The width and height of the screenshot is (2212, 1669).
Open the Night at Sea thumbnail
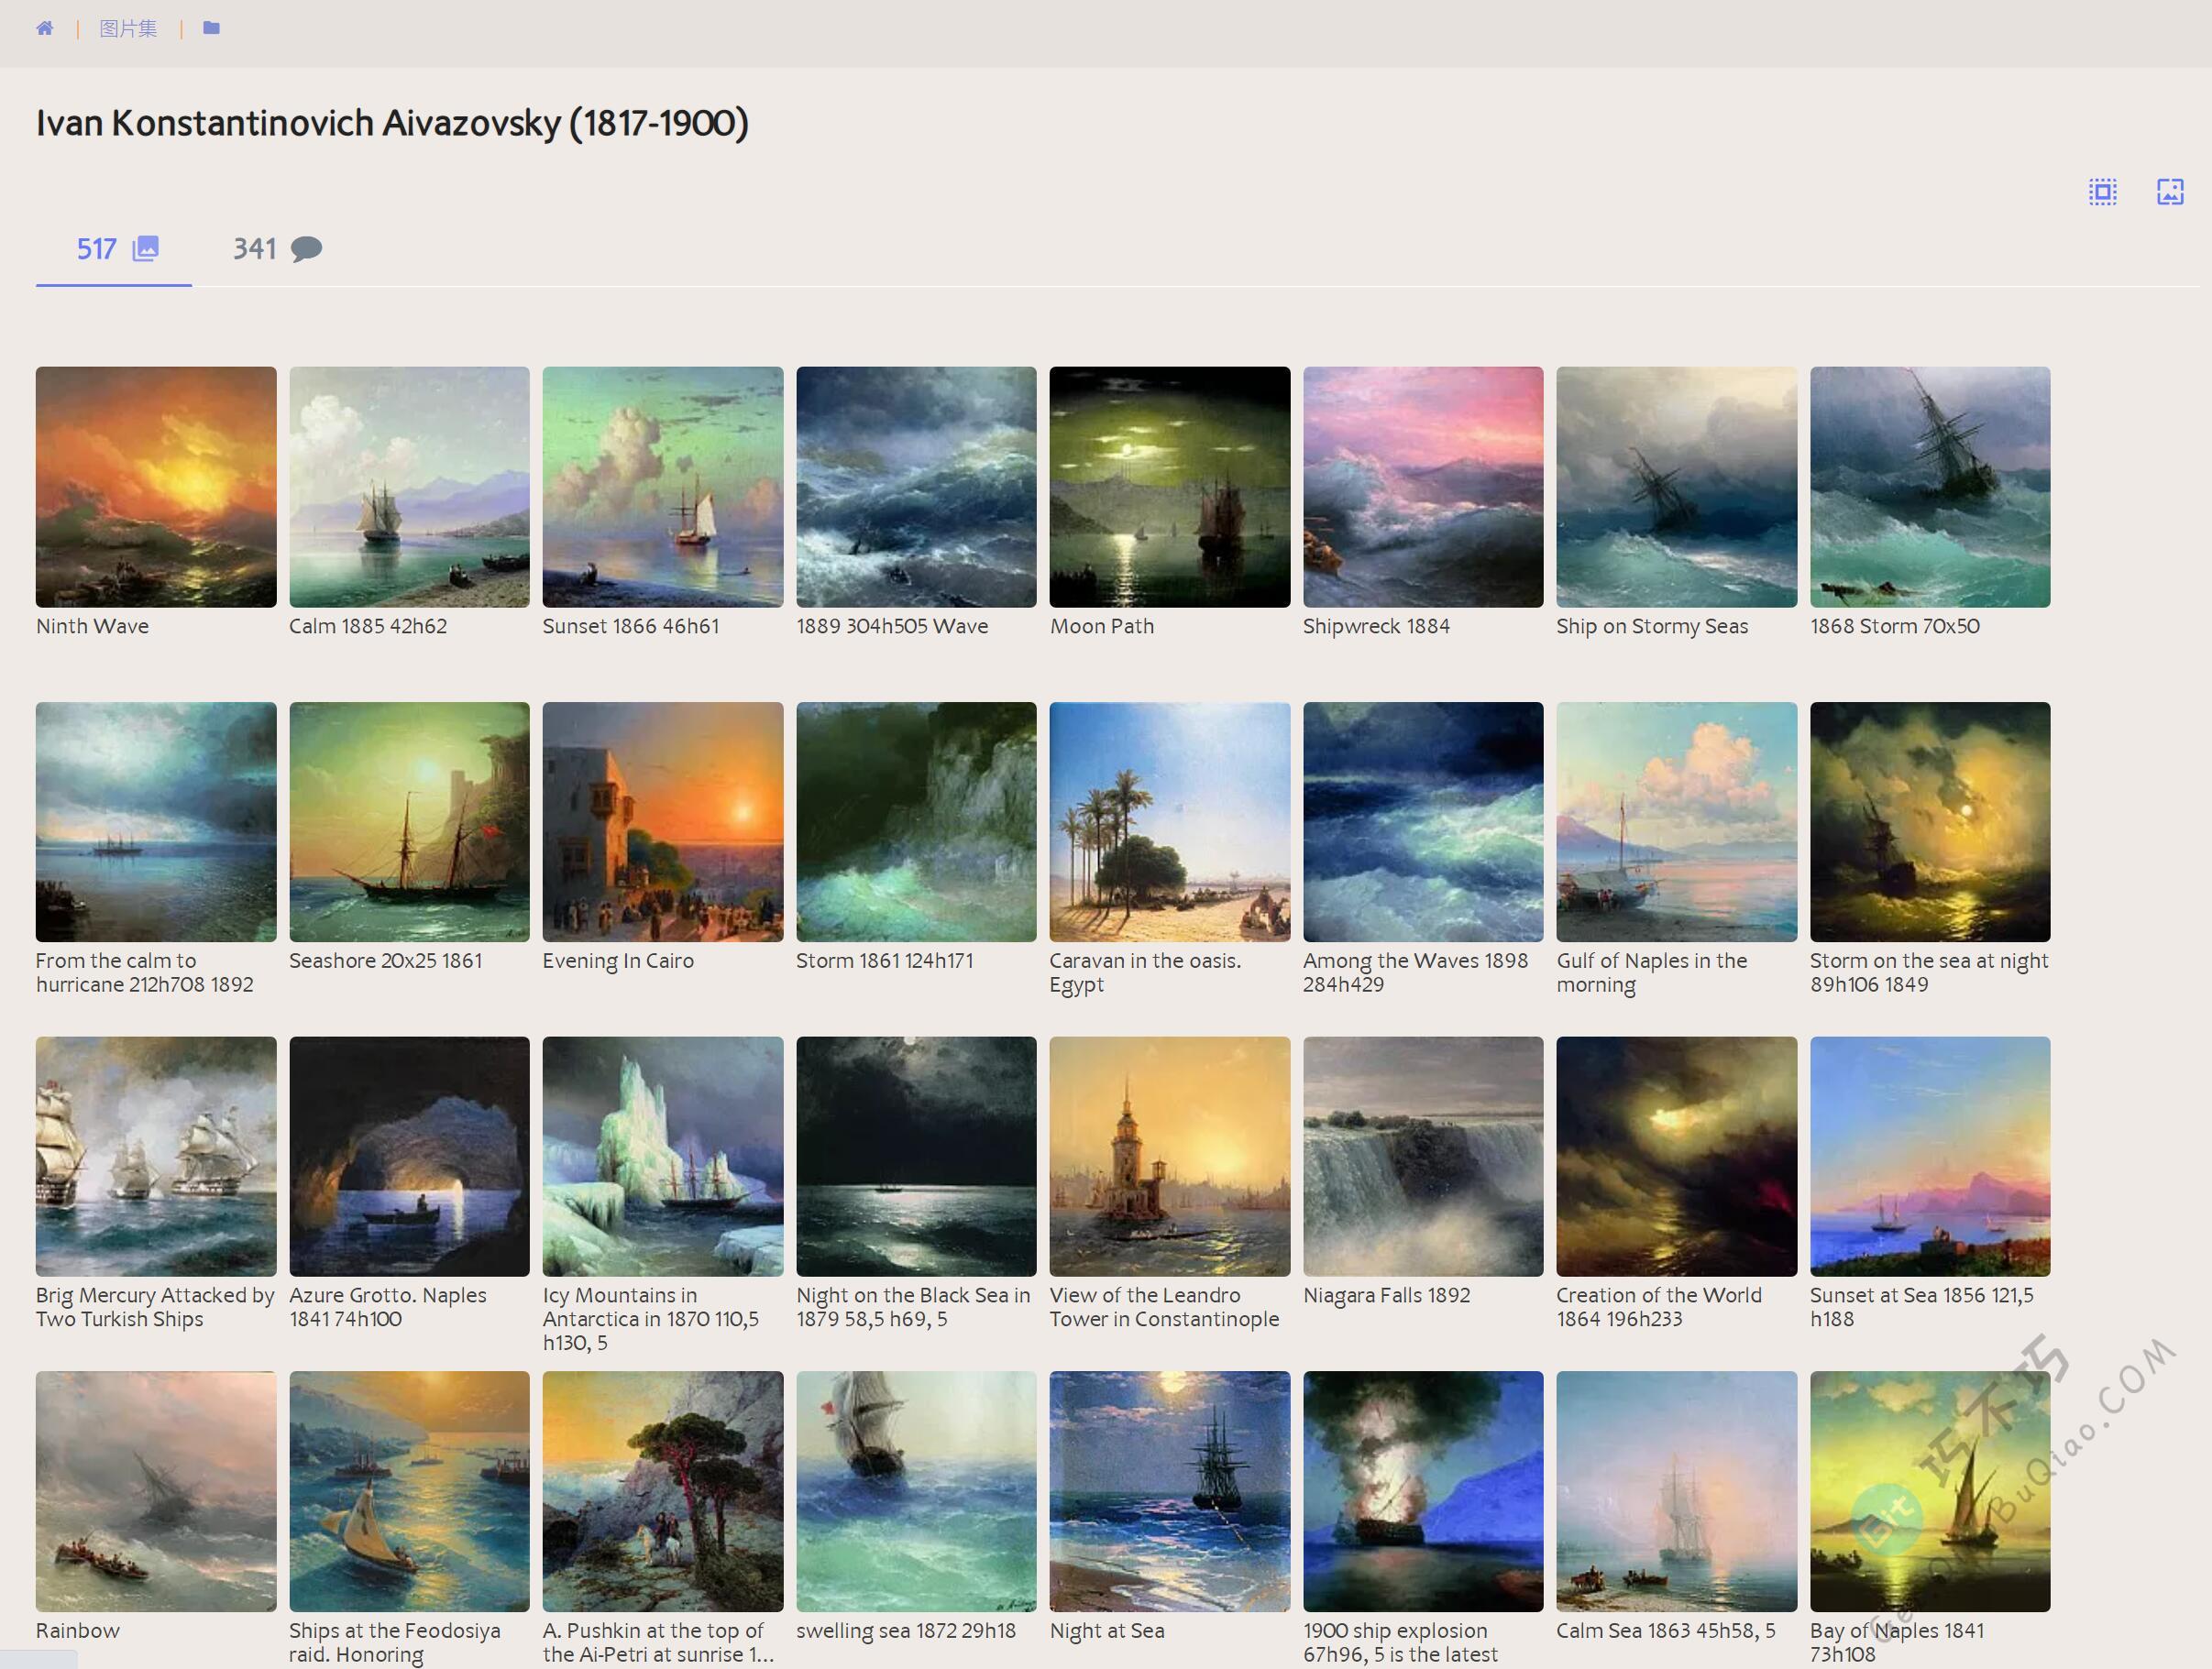coord(1170,1491)
